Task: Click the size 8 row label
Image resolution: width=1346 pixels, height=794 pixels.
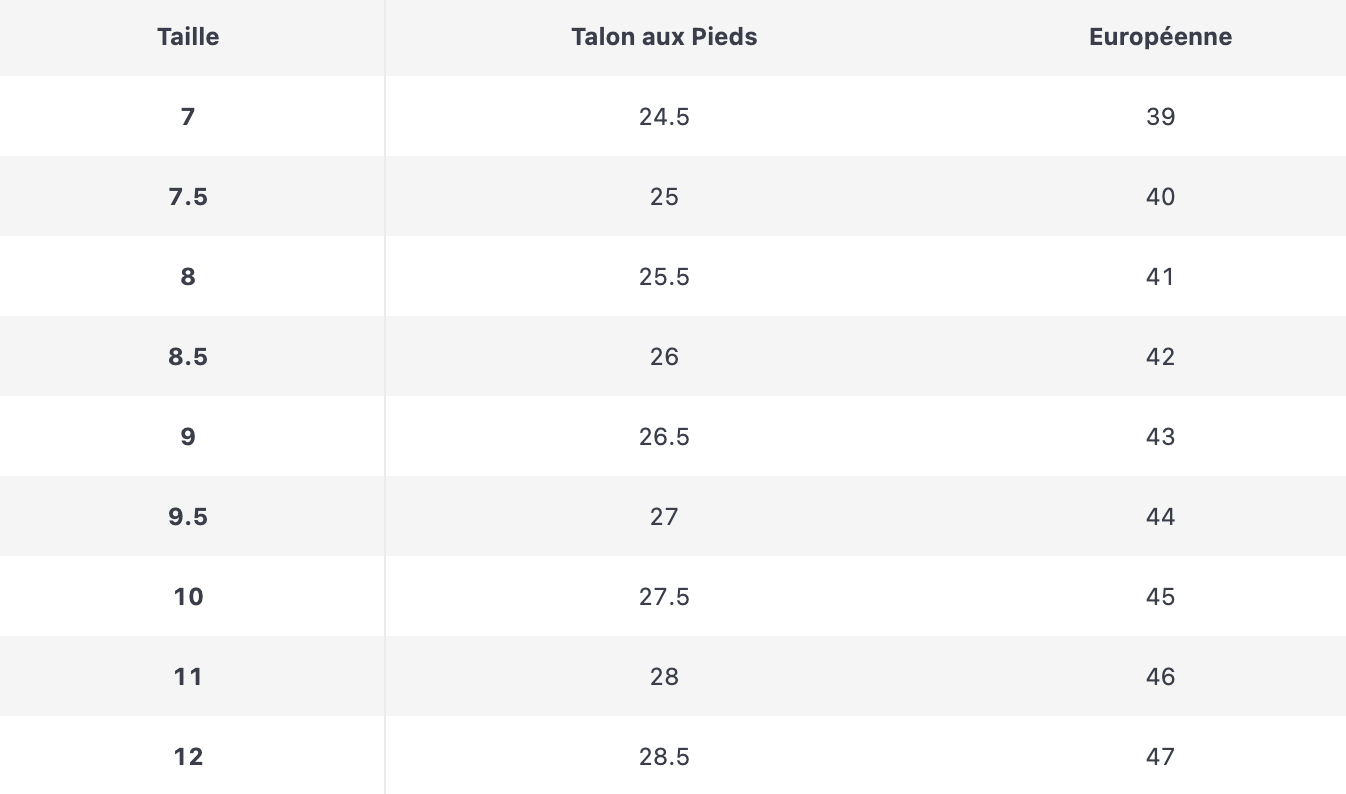Action: (188, 277)
